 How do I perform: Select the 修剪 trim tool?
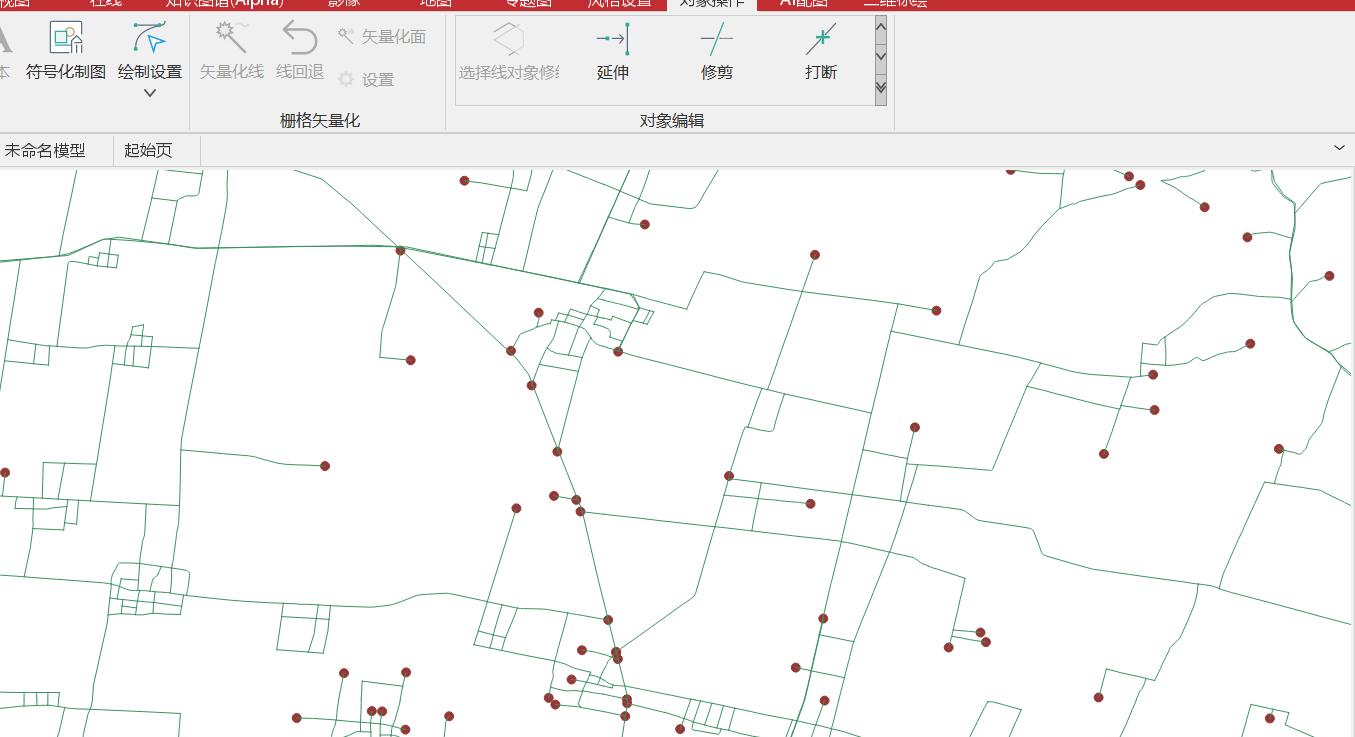pos(716,52)
